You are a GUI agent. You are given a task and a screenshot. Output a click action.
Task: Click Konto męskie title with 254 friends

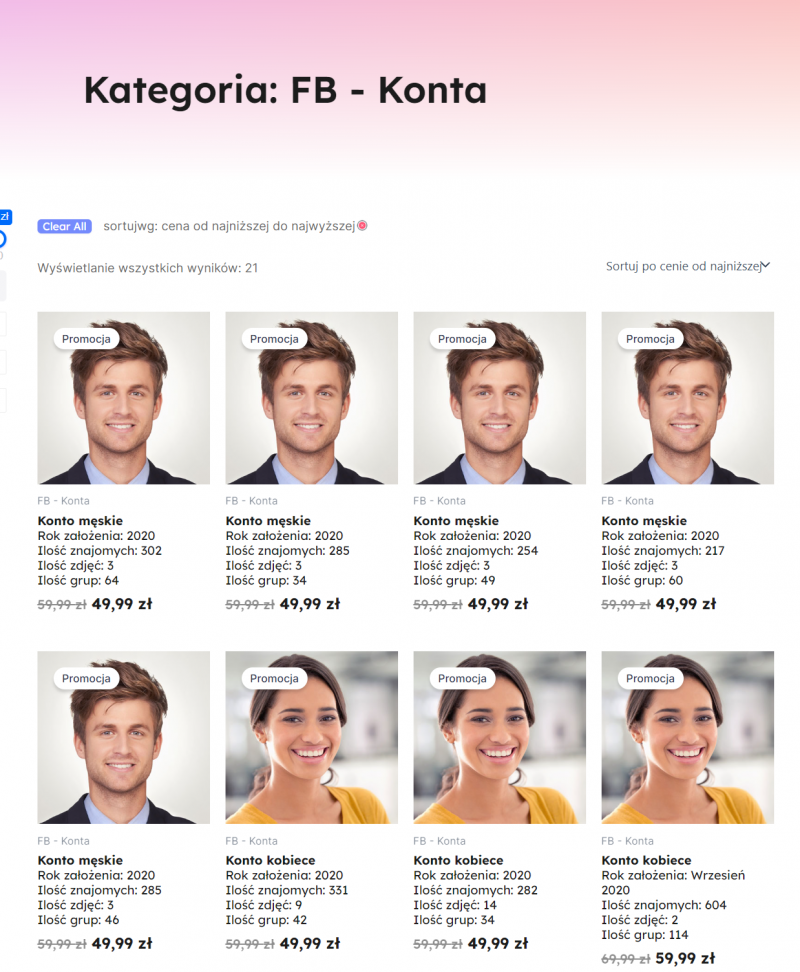coord(456,521)
